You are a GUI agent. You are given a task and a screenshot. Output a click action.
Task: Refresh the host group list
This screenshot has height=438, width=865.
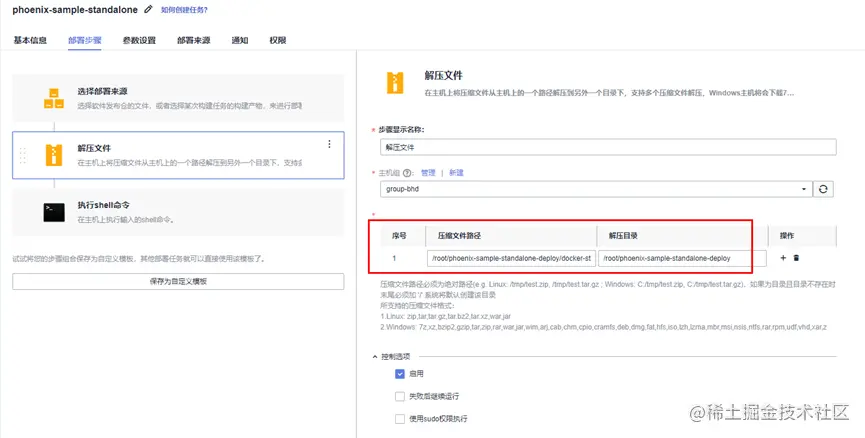coord(823,189)
